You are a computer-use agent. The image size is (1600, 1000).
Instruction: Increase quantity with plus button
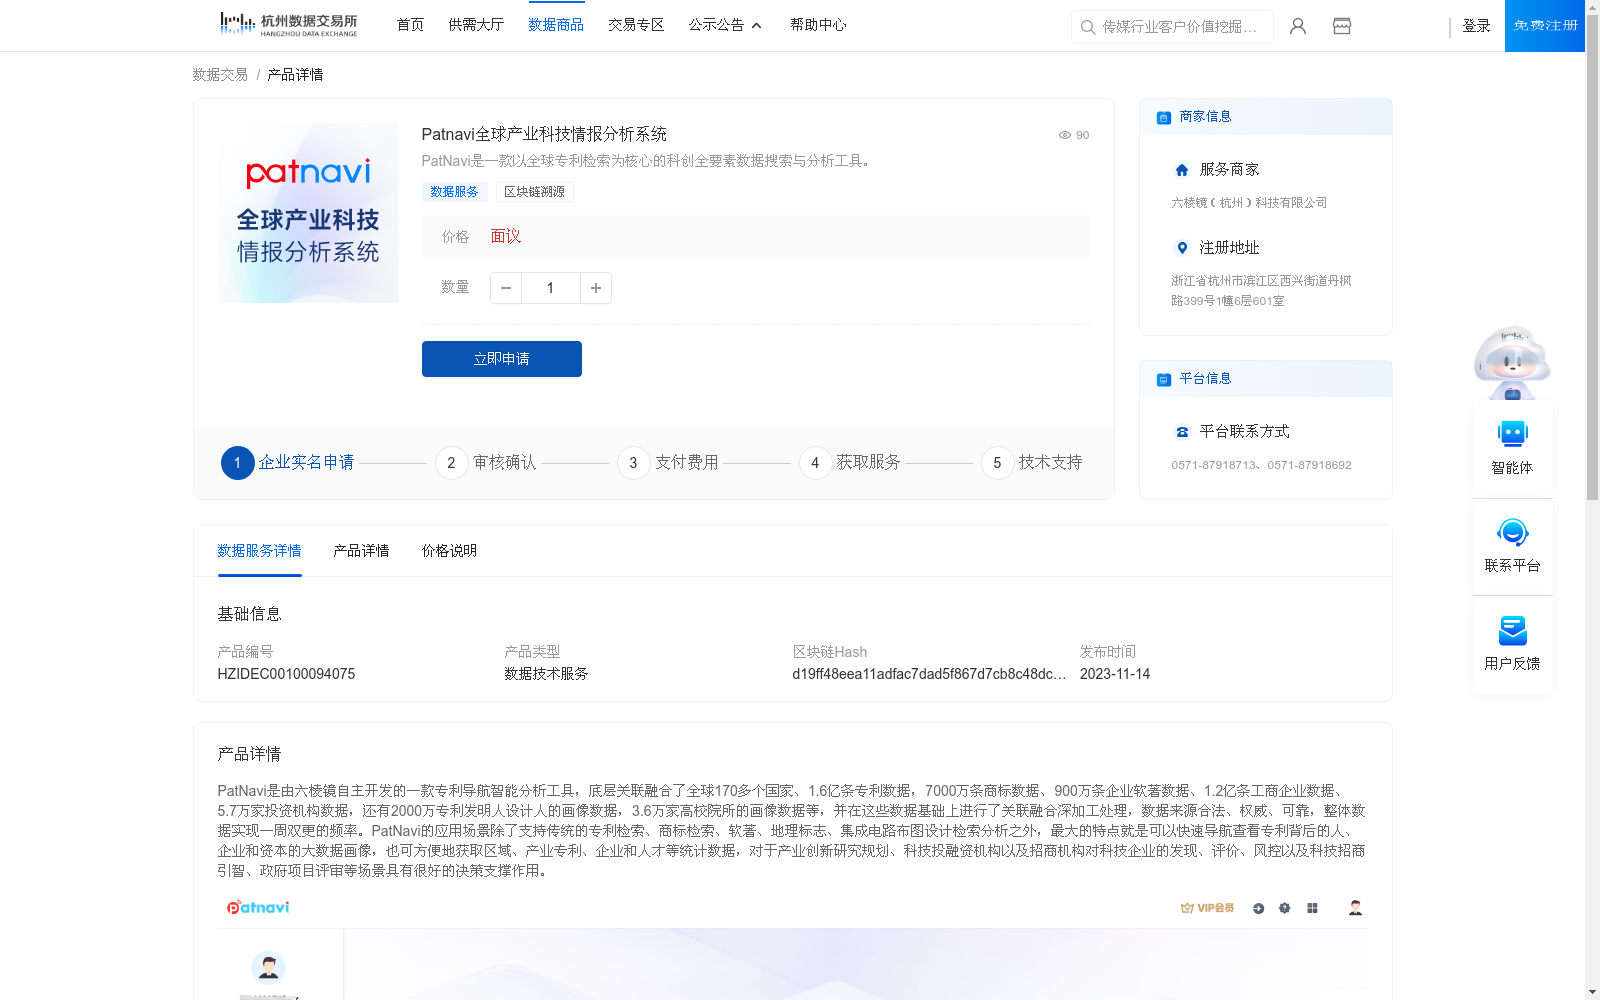pos(596,288)
